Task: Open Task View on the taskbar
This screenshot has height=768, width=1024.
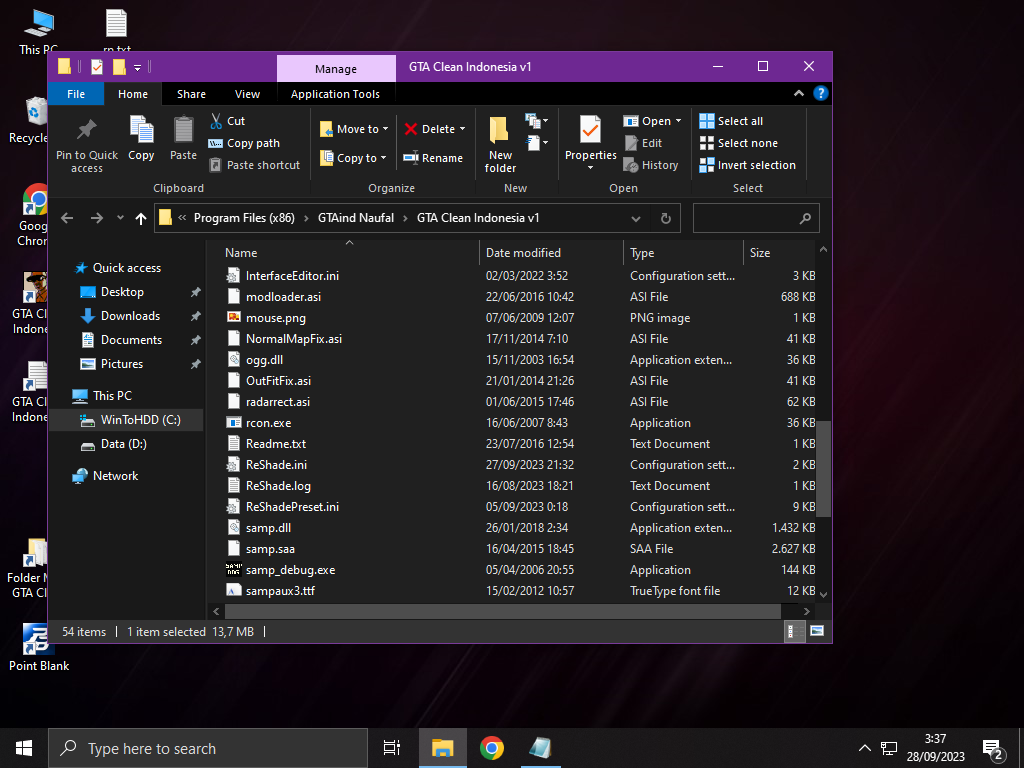Action: coord(391,748)
